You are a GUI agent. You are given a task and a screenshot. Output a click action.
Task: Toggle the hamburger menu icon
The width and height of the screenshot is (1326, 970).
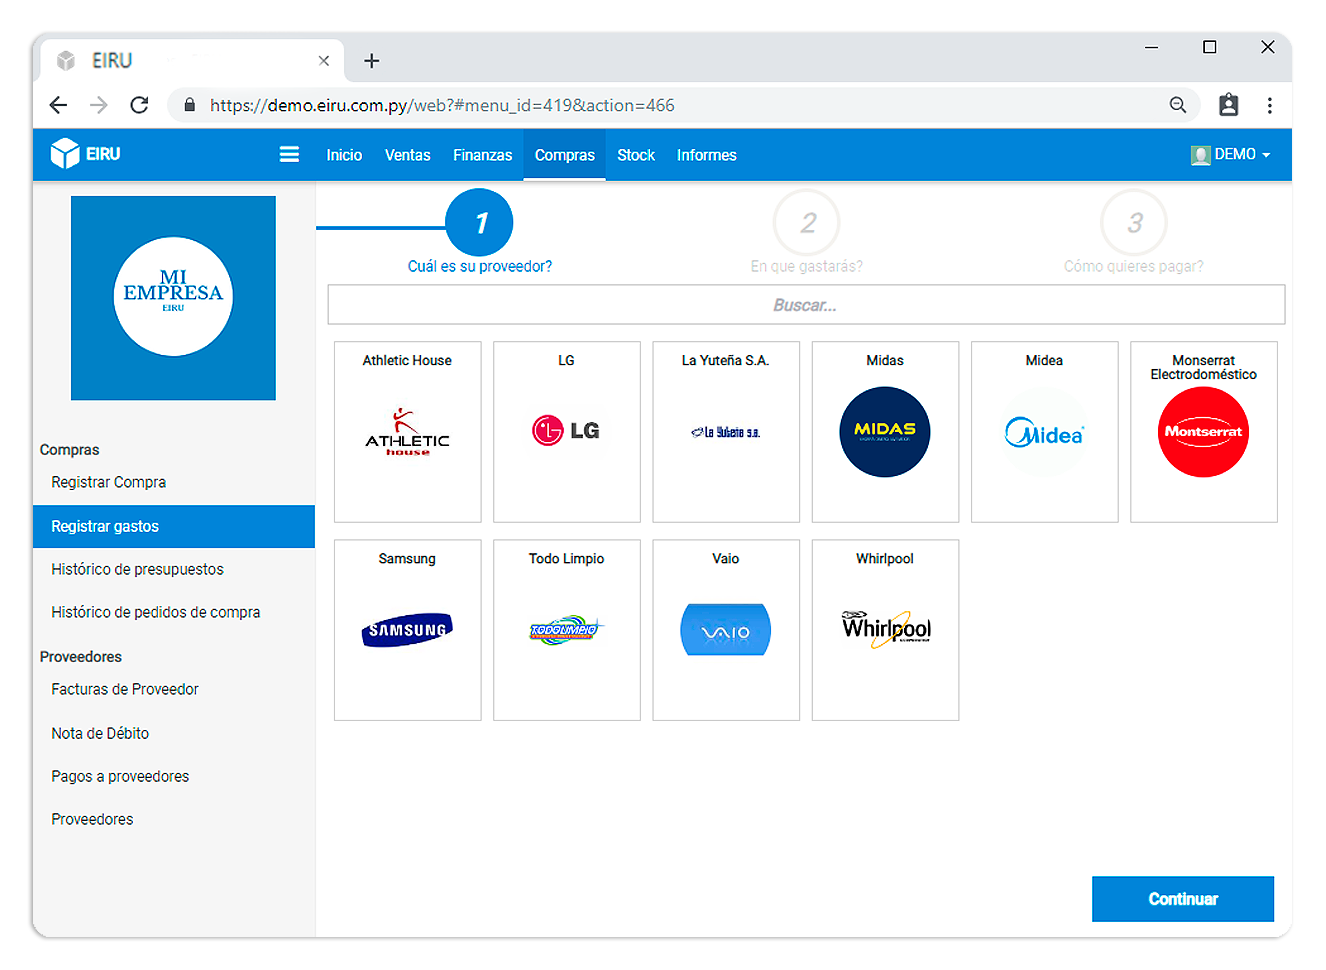(x=289, y=154)
